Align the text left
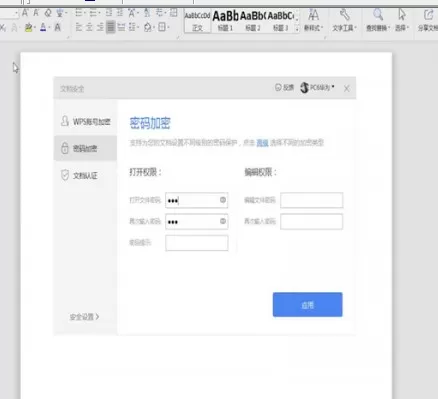Image resolution: width=438 pixels, height=399 pixels. tap(79, 27)
